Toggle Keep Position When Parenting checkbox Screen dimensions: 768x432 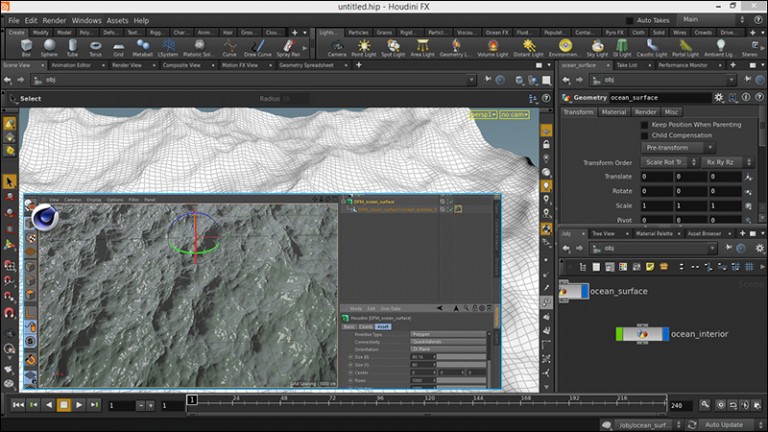645,125
